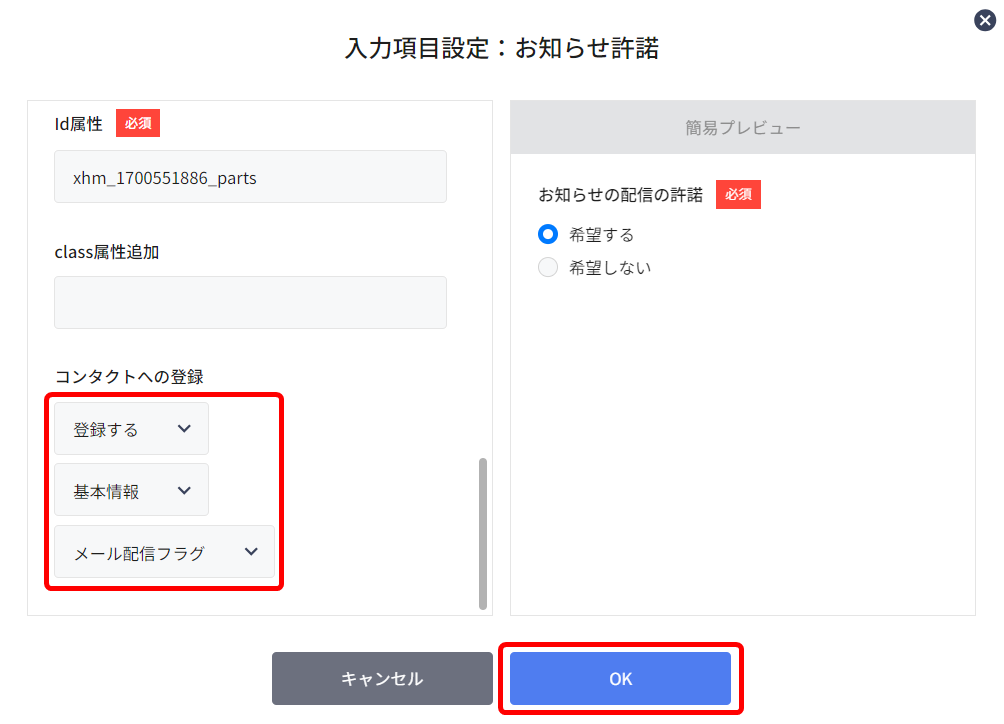The image size is (1004, 724).
Task: Confirm settings with the OK button
Action: tap(620, 679)
